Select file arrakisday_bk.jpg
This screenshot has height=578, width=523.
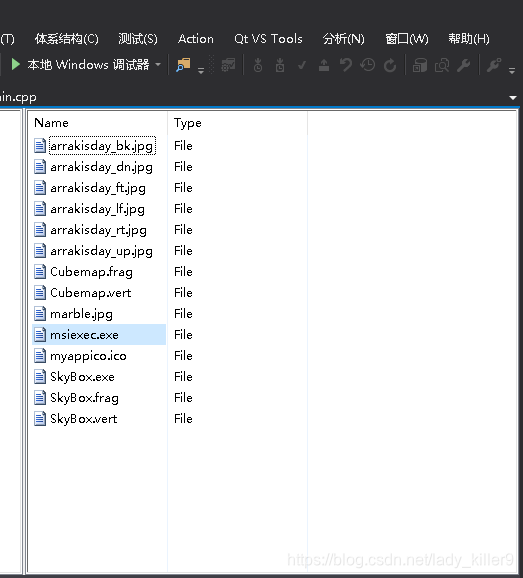(102, 146)
